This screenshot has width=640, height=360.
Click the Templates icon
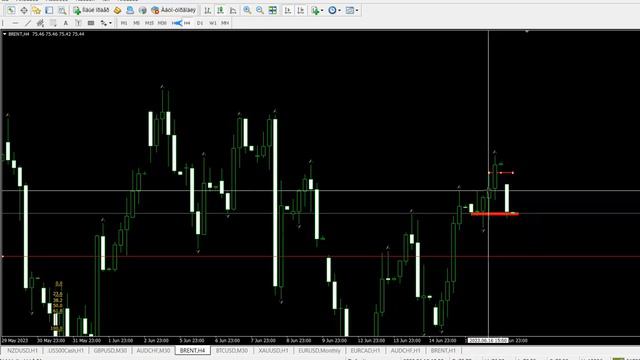(350, 10)
